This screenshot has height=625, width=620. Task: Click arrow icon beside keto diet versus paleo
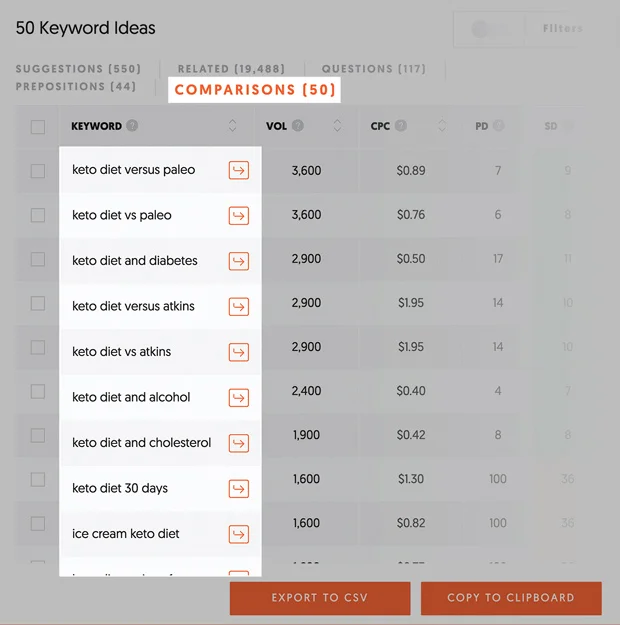(x=238, y=170)
